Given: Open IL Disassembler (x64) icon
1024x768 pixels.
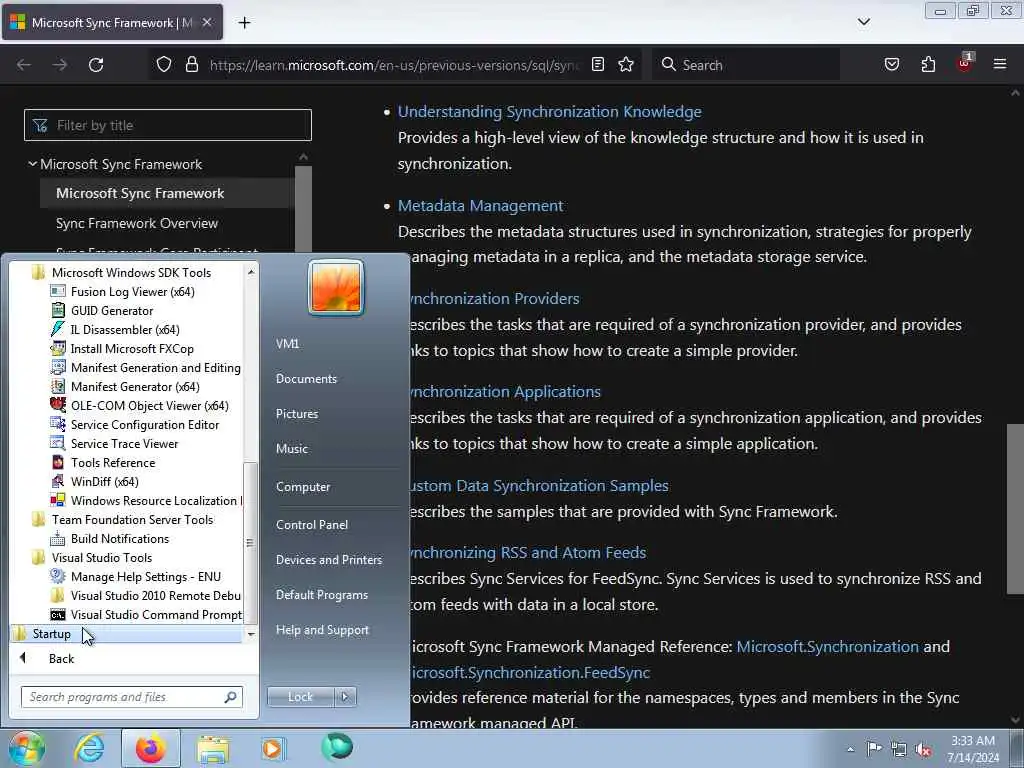Looking at the screenshot, I should click(x=57, y=329).
